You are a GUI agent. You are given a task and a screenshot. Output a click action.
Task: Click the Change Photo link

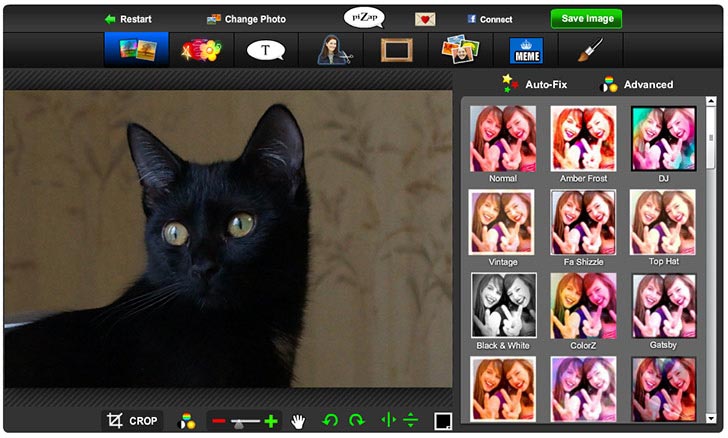click(246, 19)
